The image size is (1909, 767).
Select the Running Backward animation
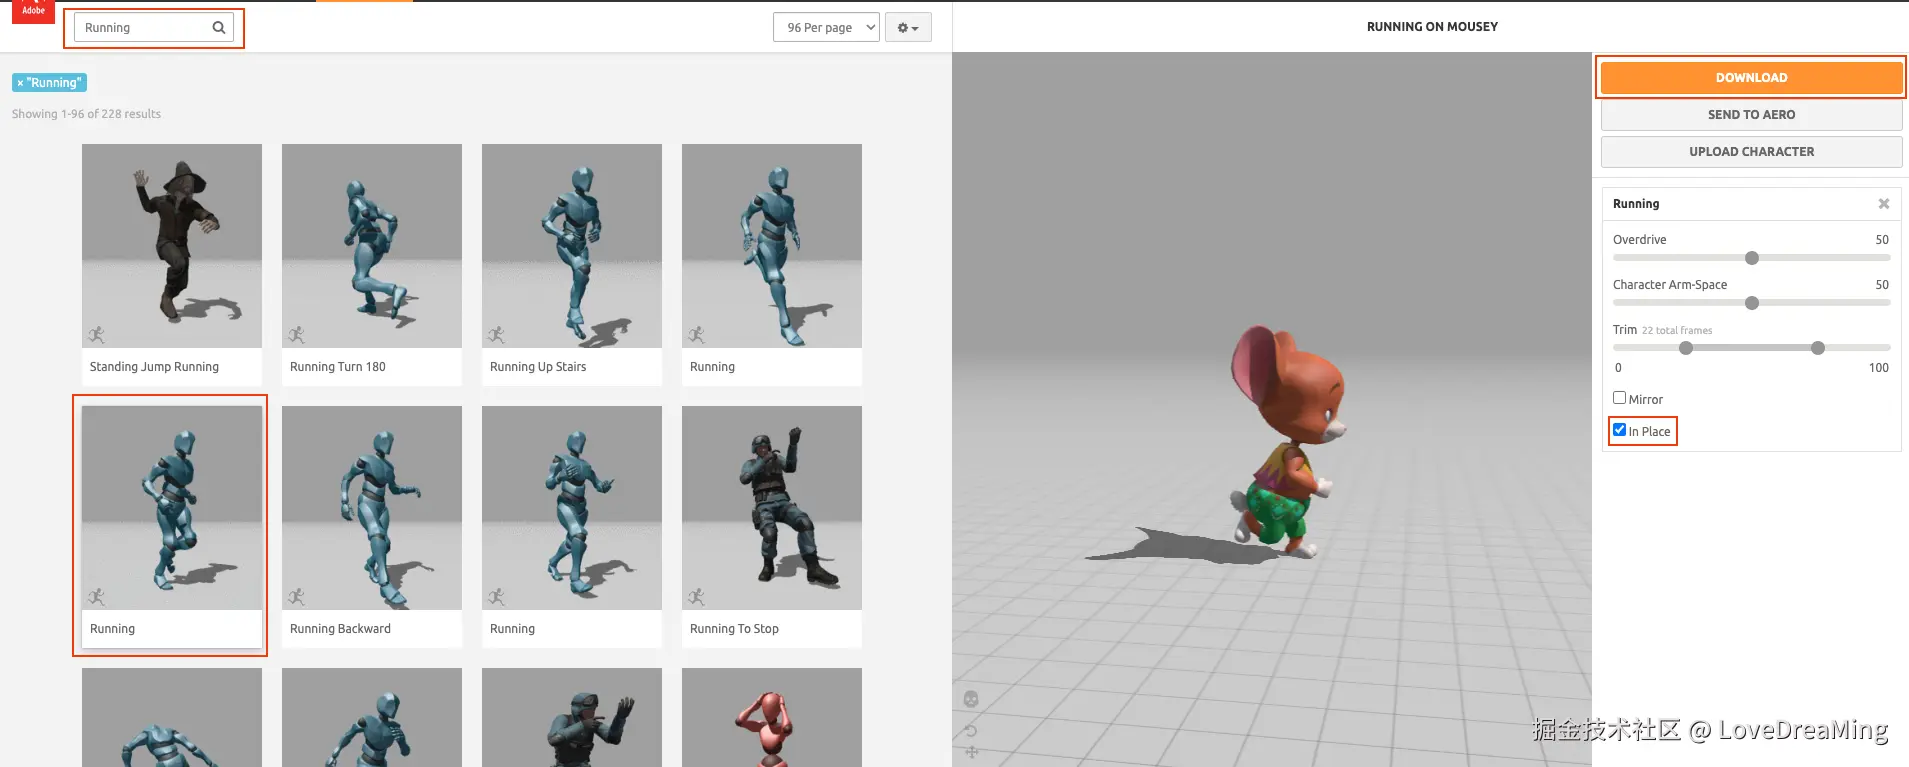tap(372, 527)
